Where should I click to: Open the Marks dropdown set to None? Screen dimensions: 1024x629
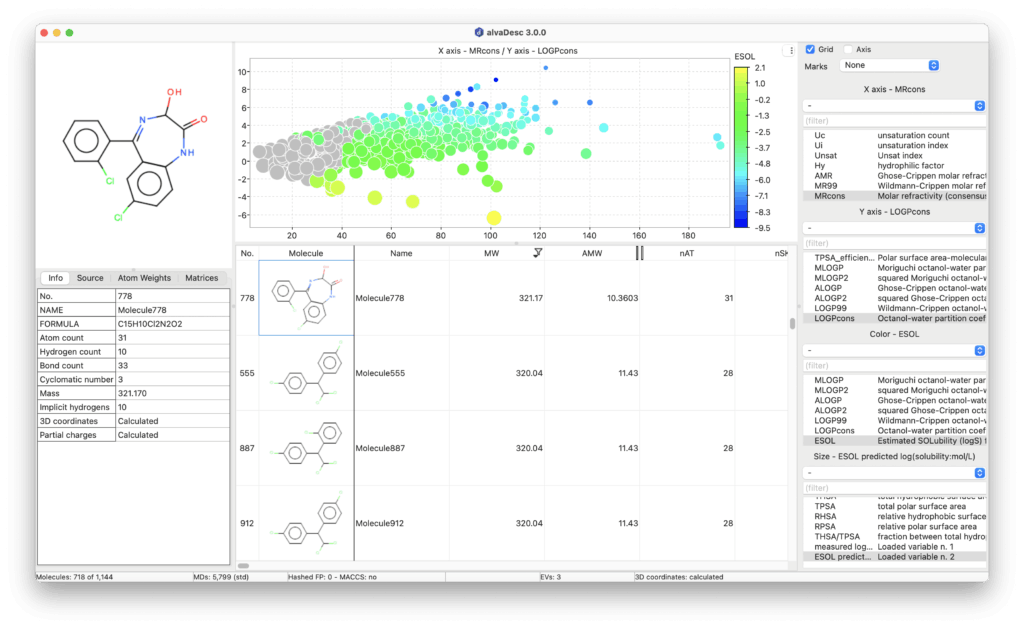tap(891, 66)
